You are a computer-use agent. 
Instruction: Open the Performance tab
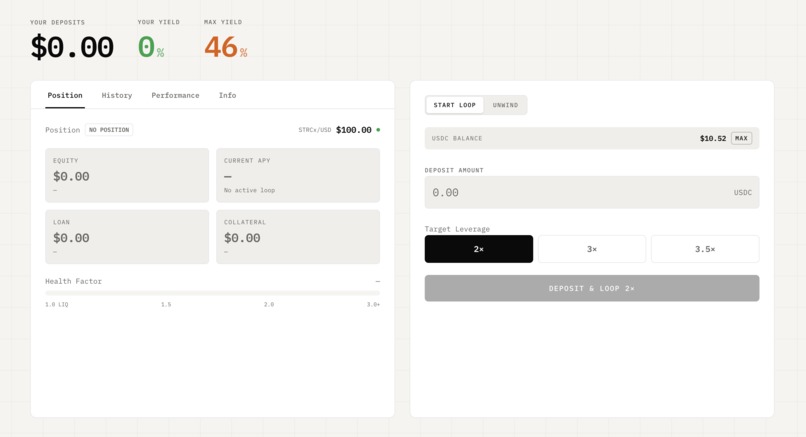[x=175, y=95]
